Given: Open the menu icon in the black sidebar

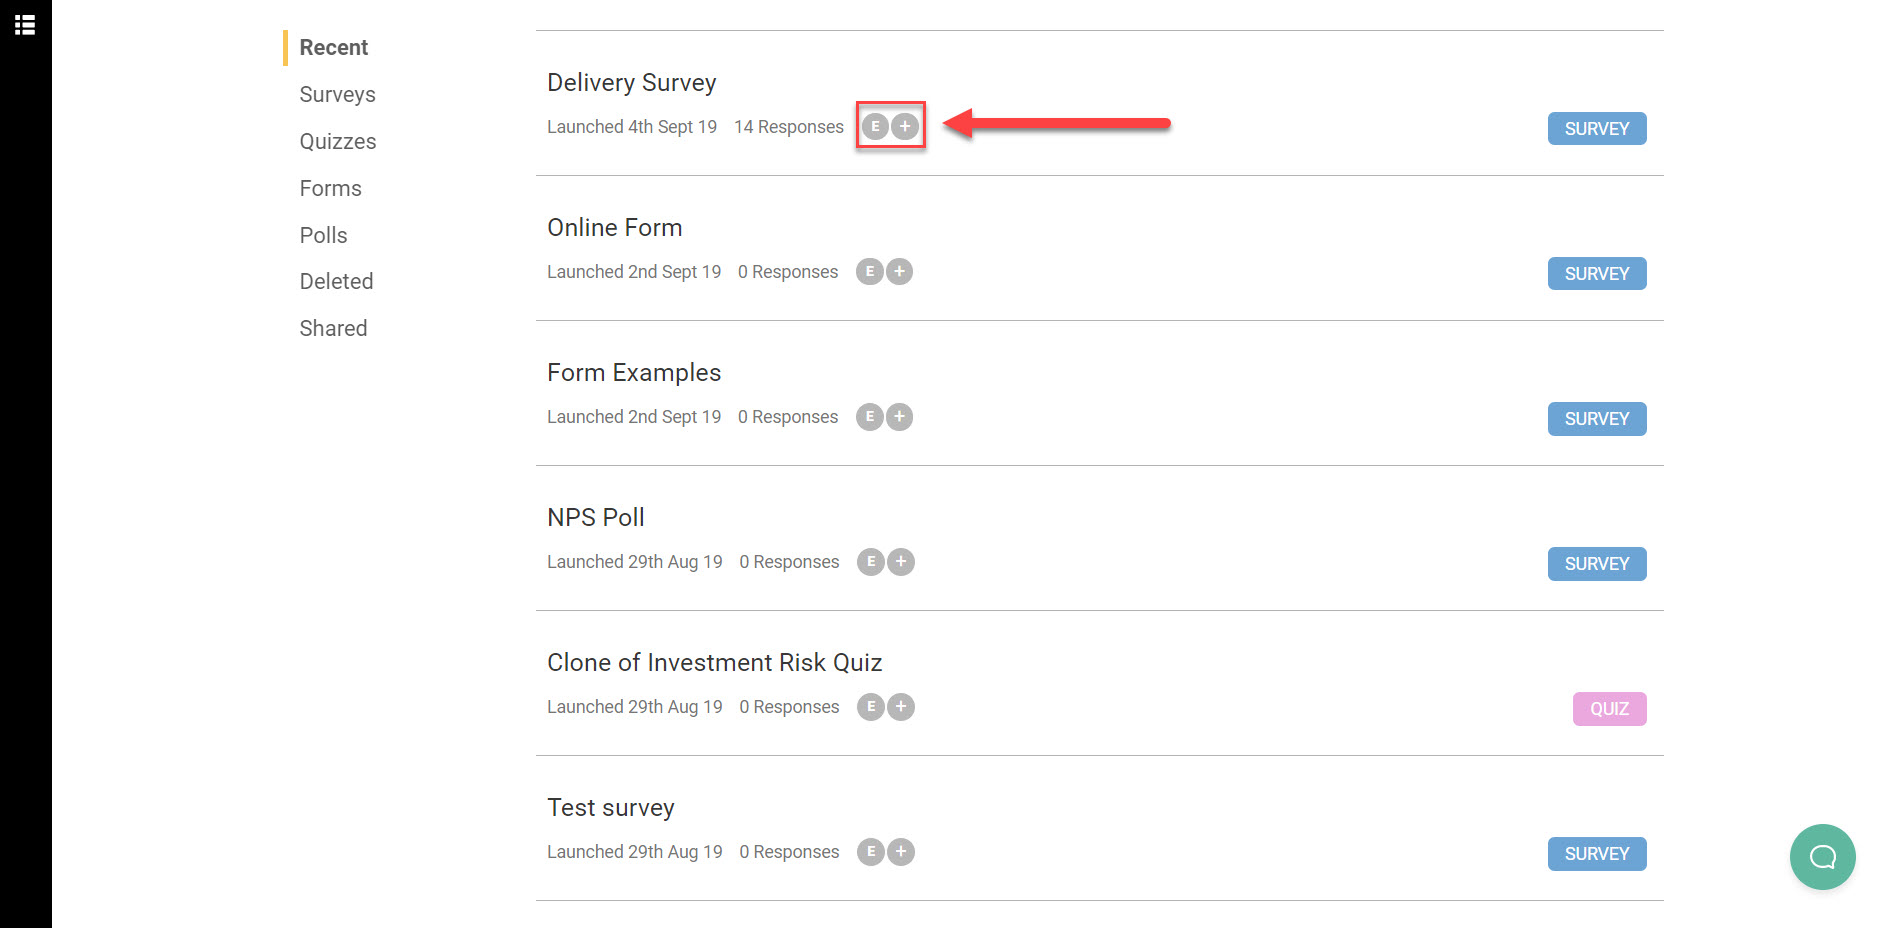Looking at the screenshot, I should [x=25, y=25].
